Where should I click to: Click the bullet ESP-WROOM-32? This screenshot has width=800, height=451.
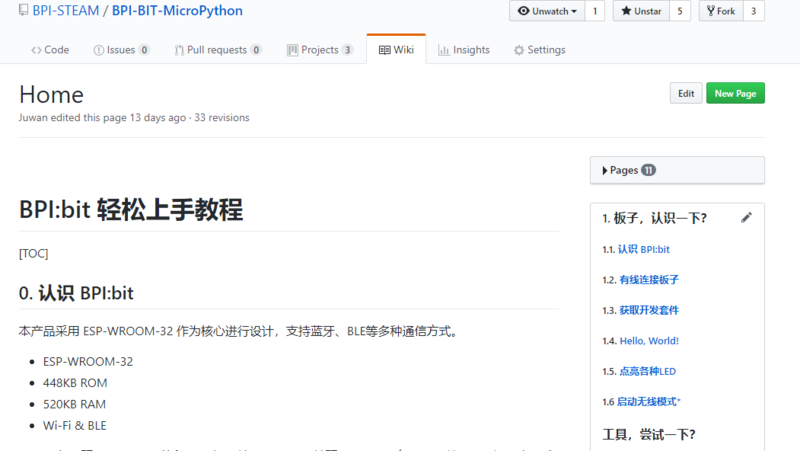click(x=88, y=362)
